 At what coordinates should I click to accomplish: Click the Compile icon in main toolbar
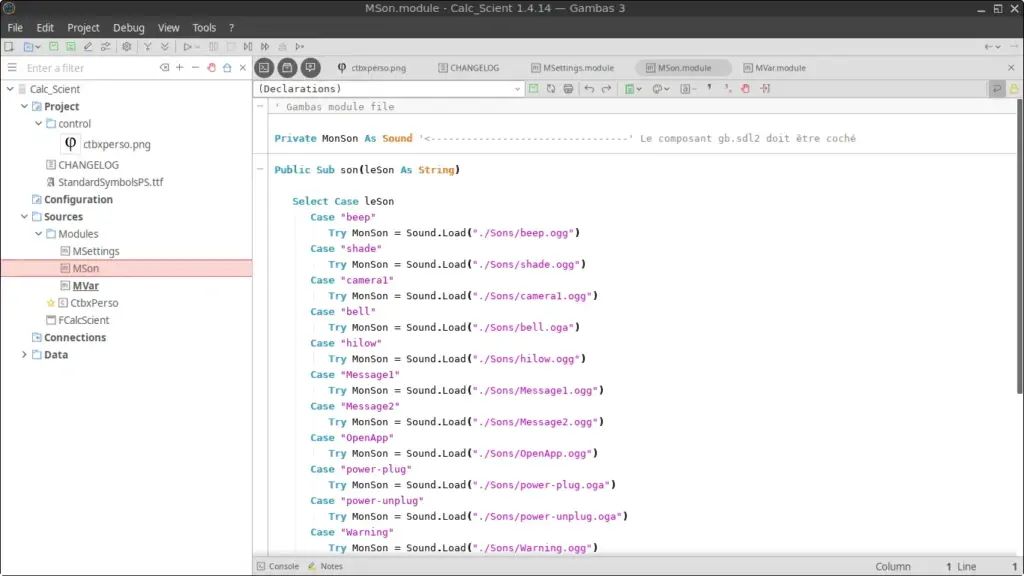click(148, 46)
